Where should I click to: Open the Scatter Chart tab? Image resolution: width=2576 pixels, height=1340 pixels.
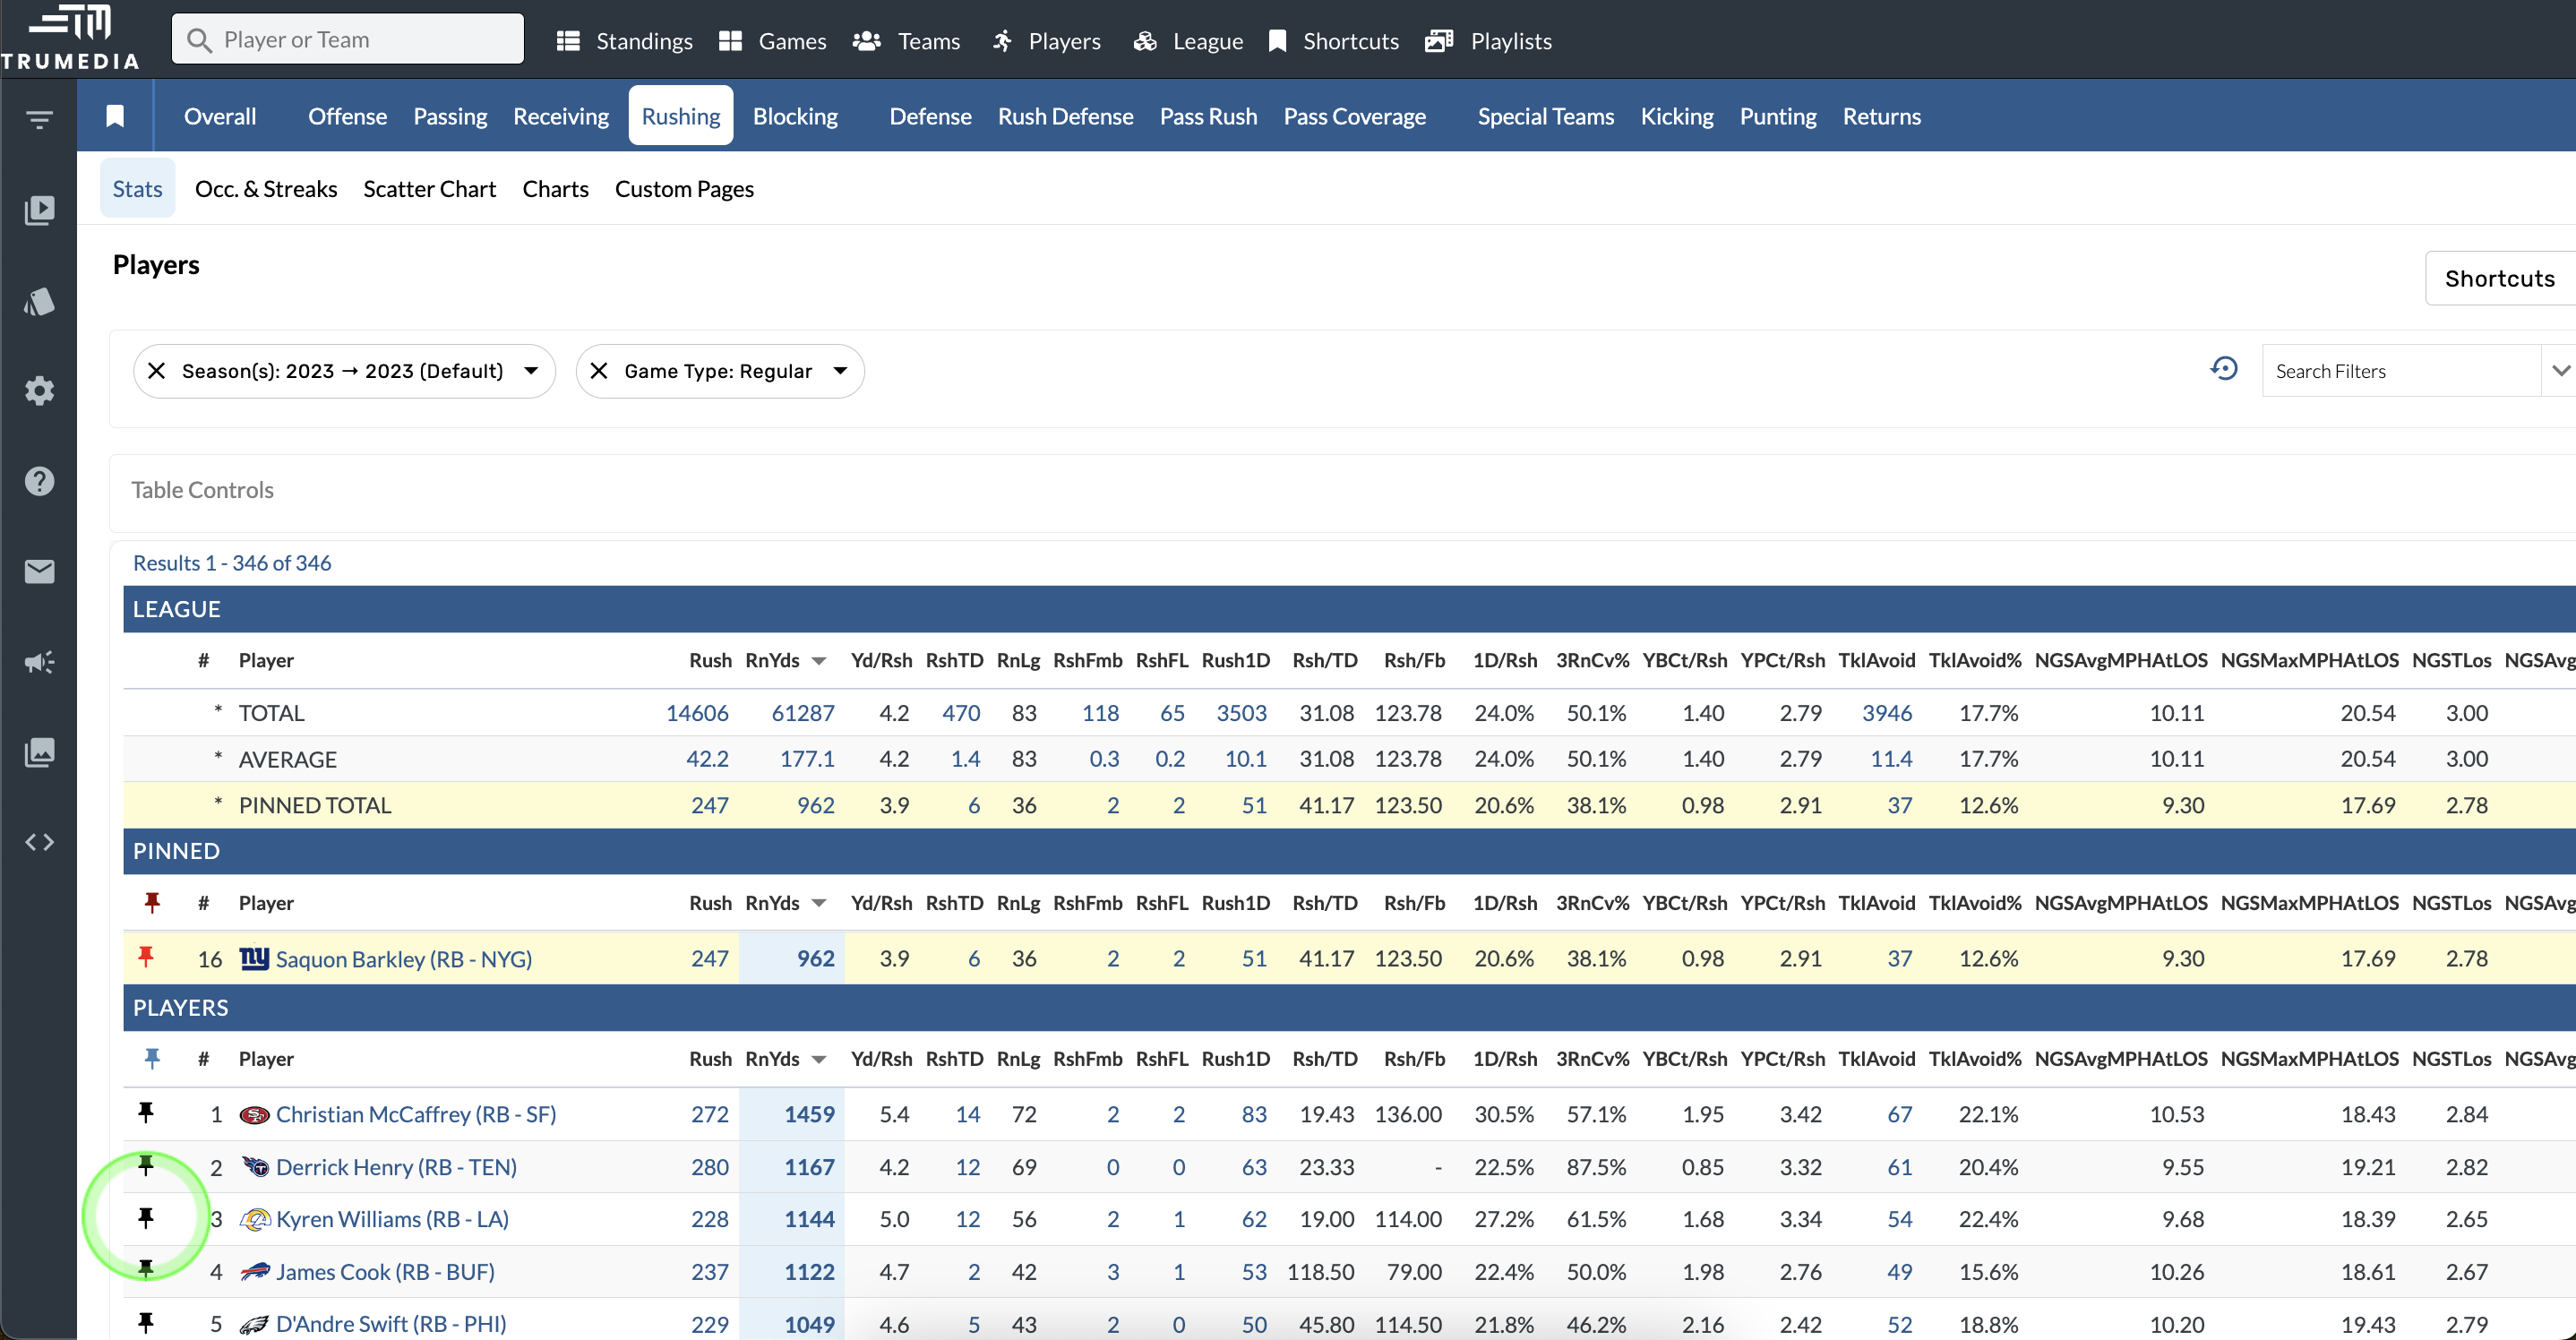[429, 189]
